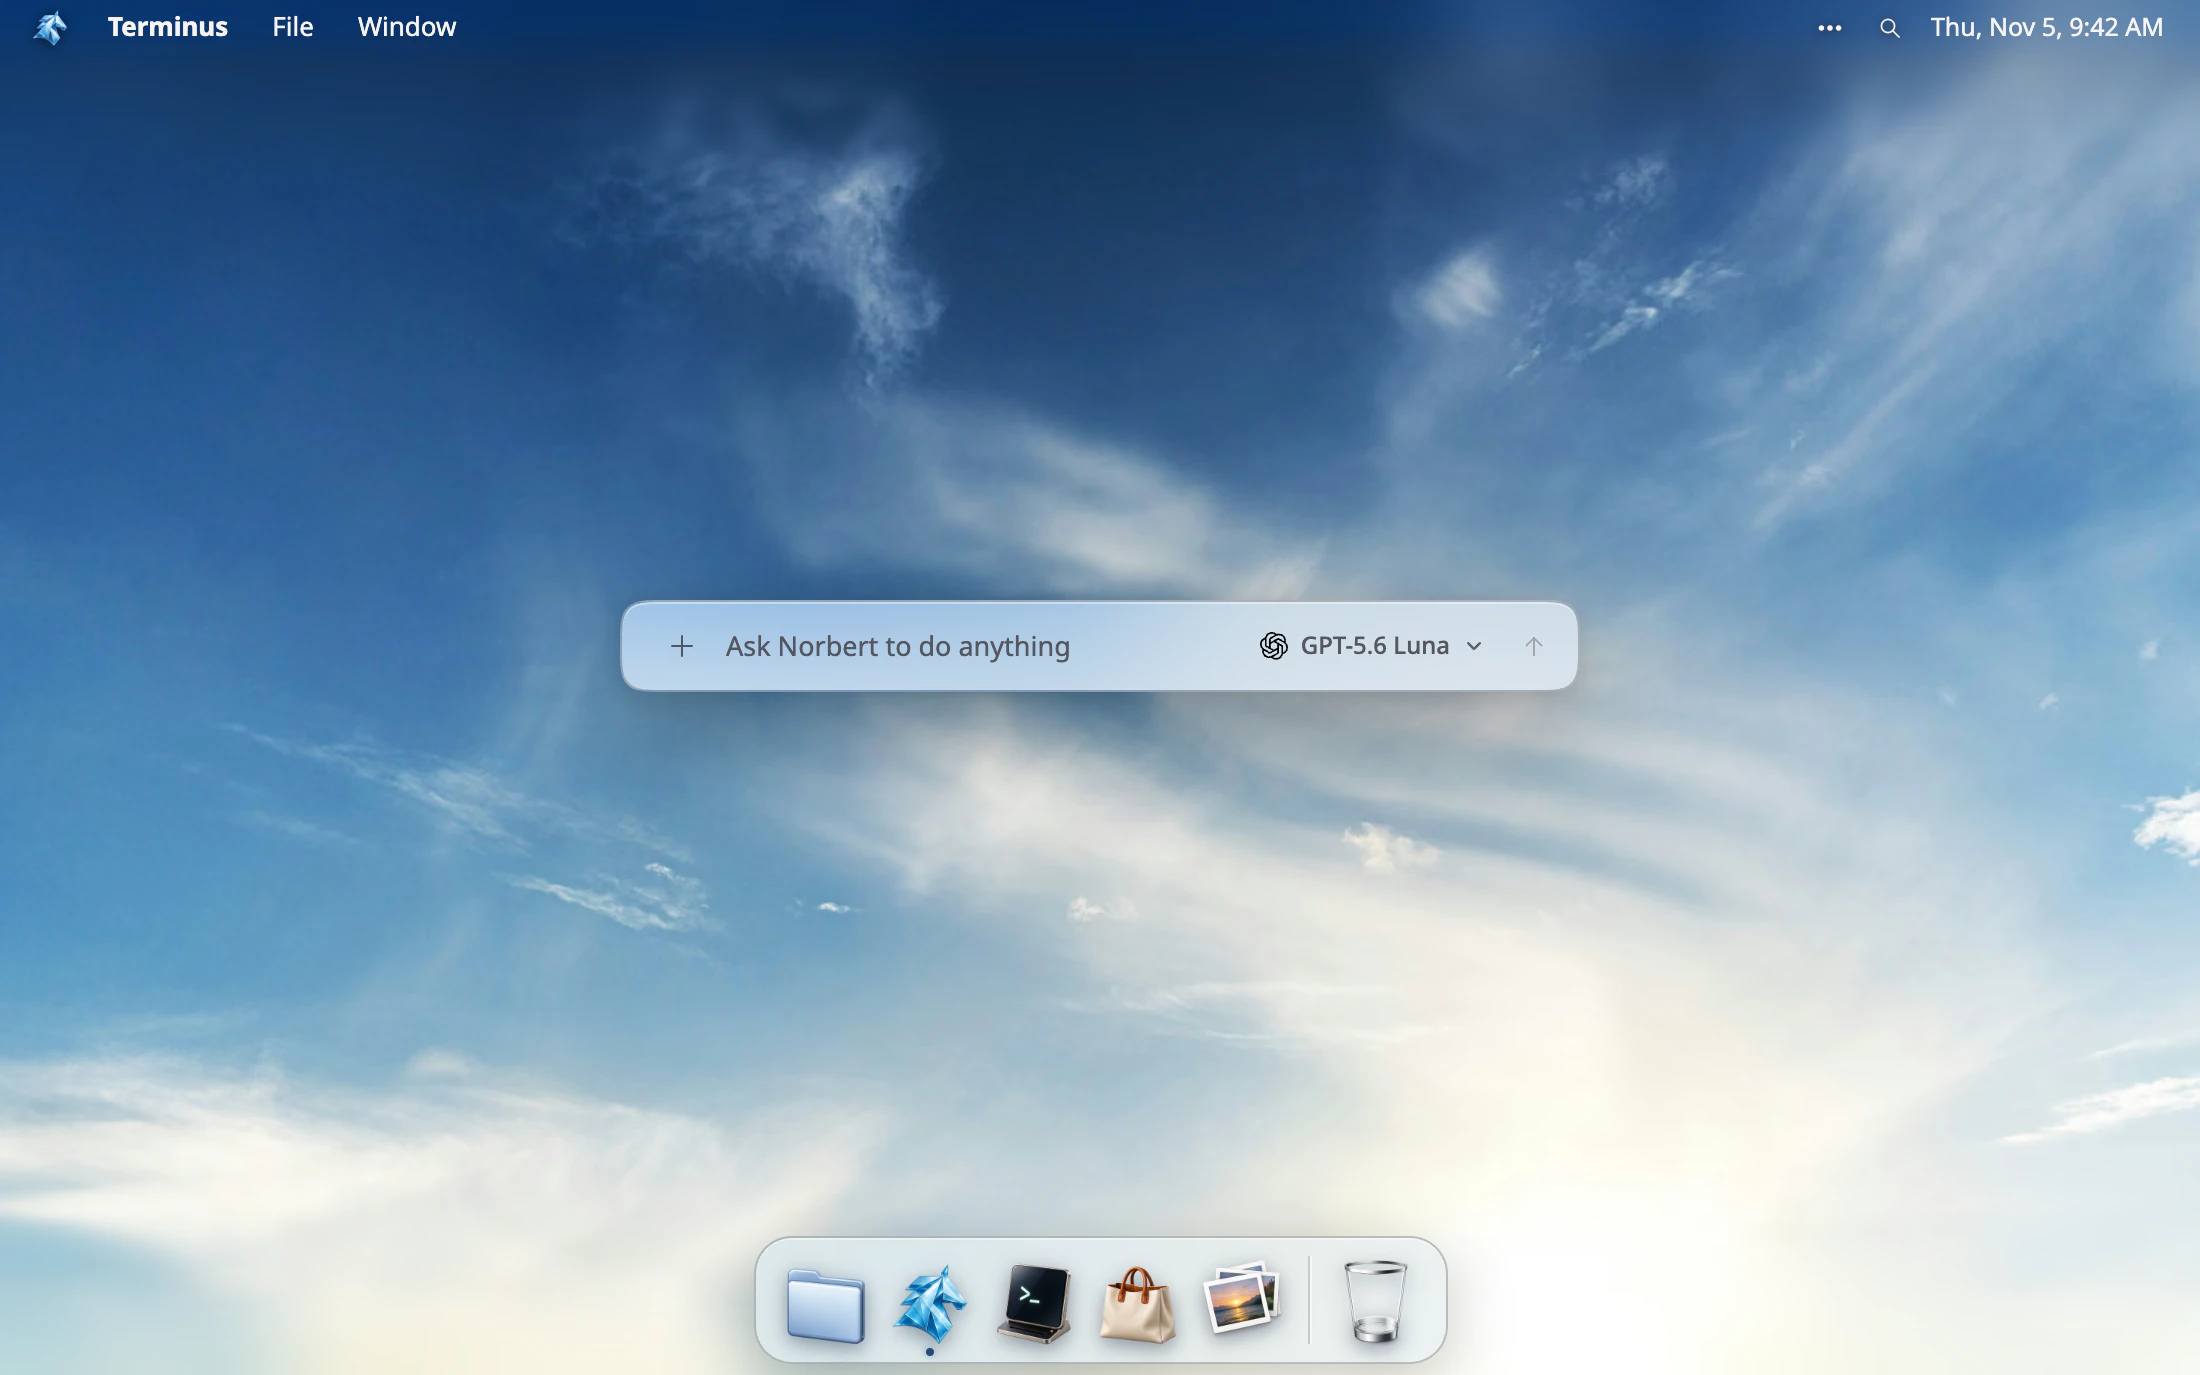Open the GPT-5.6 Luna model dropdown
Screen dimensions: 2200x1375
[1371, 646]
